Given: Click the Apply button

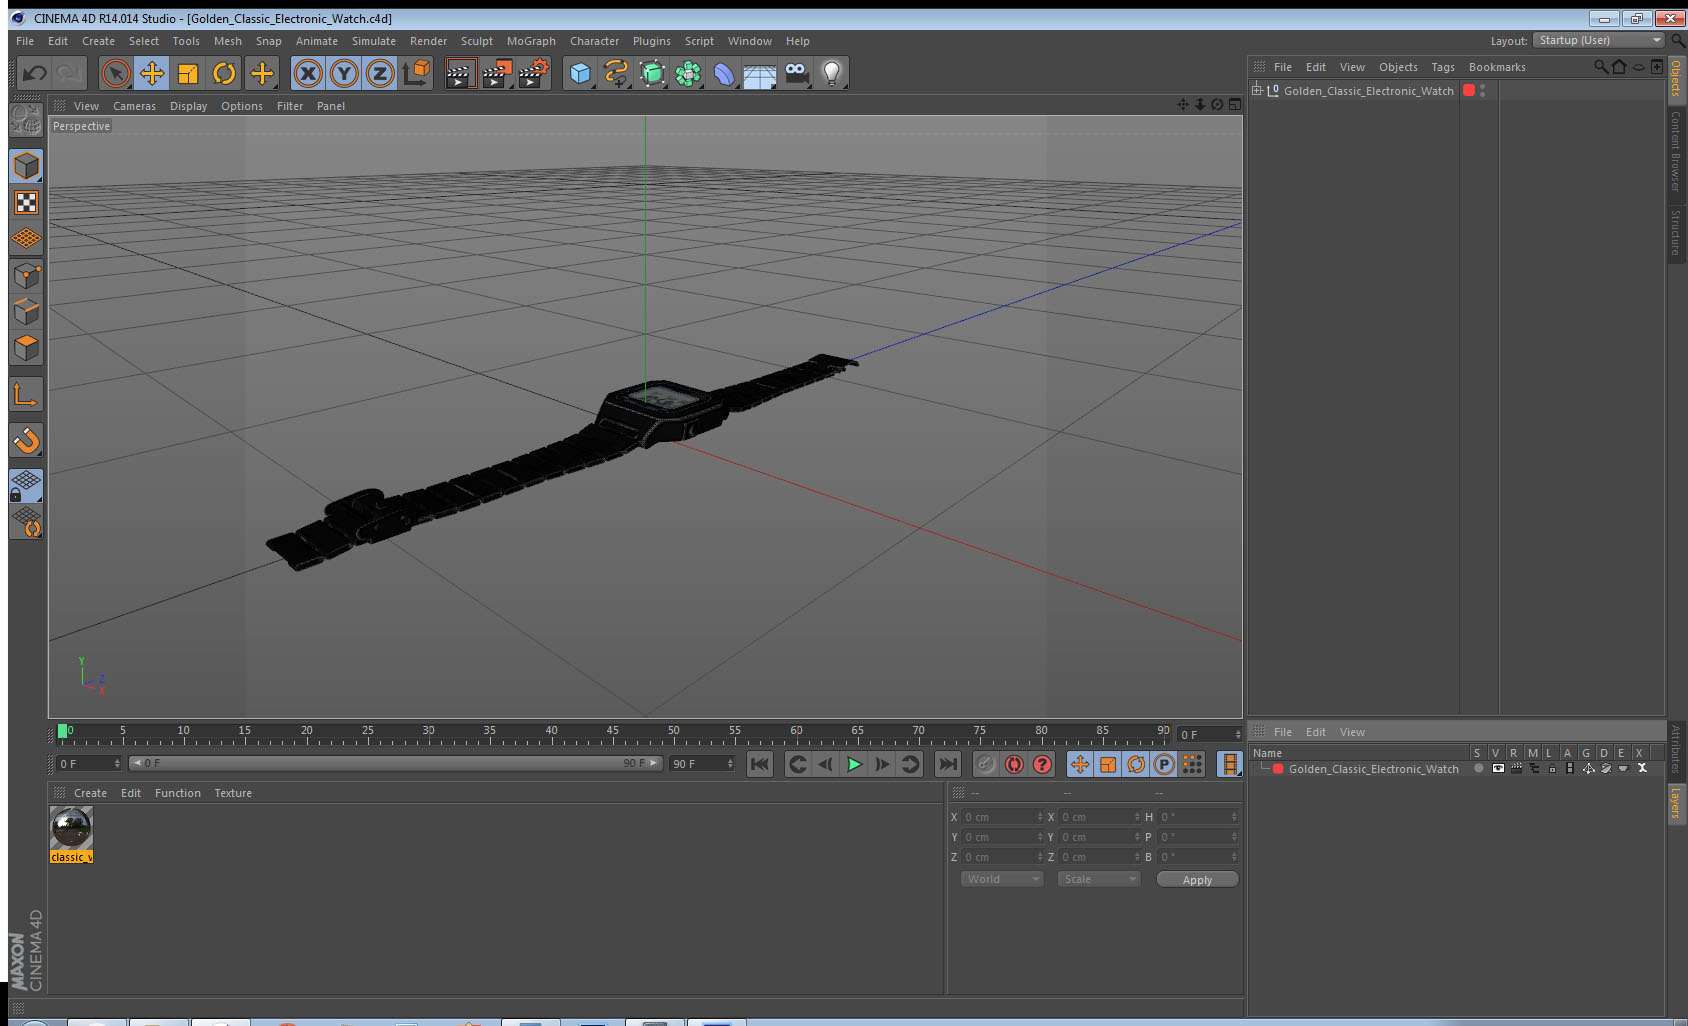Looking at the screenshot, I should point(1197,880).
